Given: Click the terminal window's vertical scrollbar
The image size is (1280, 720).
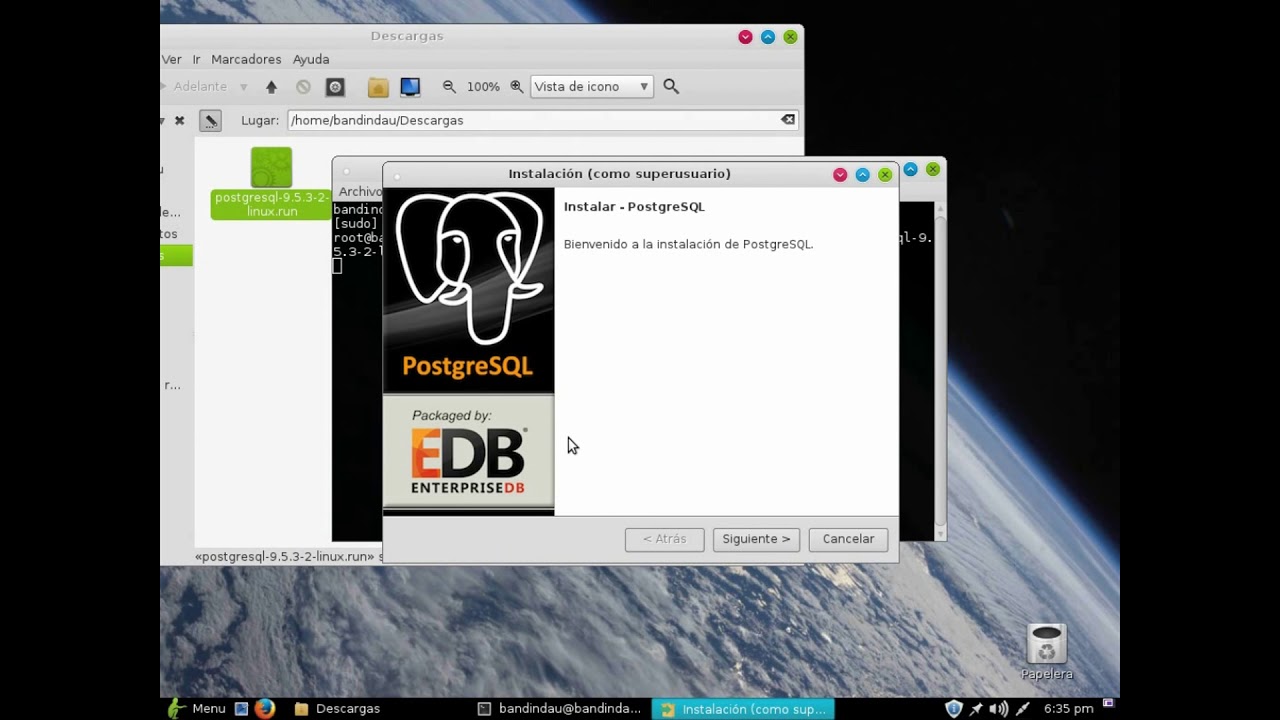Looking at the screenshot, I should (940, 370).
